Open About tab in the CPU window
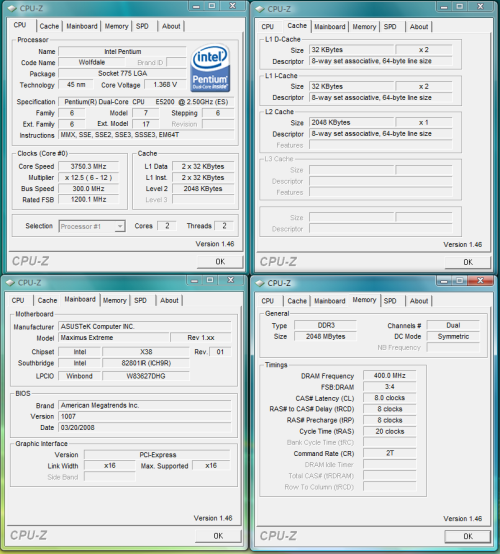The width and height of the screenshot is (500, 554). [x=171, y=26]
